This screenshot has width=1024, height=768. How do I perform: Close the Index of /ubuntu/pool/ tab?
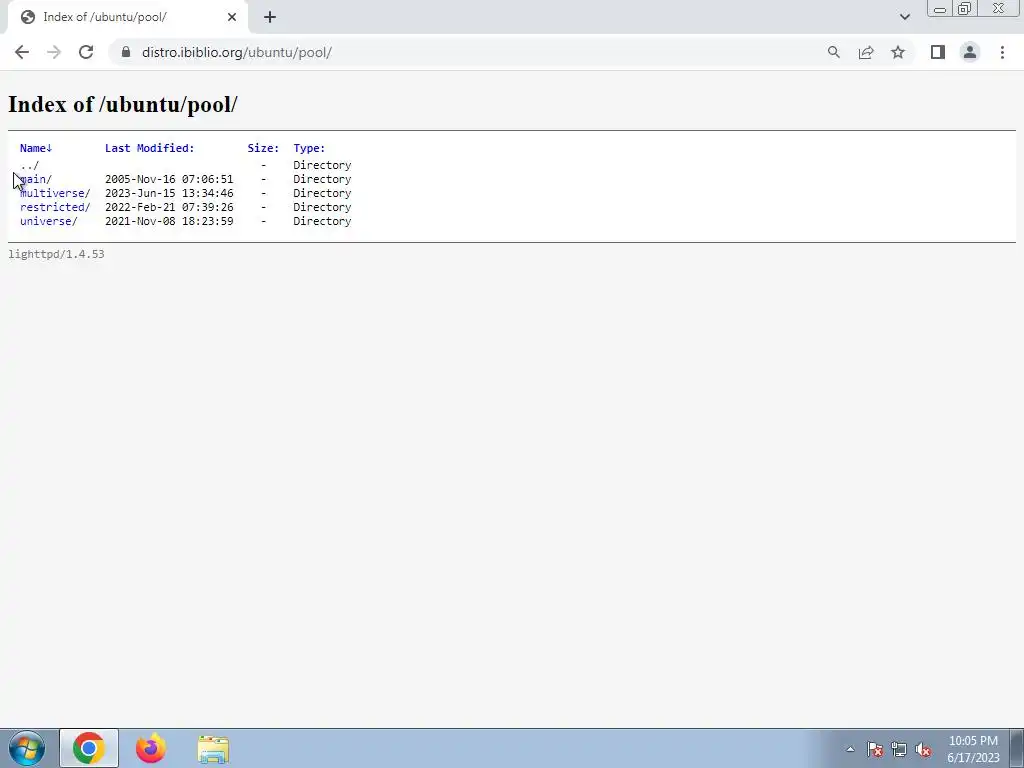click(232, 17)
